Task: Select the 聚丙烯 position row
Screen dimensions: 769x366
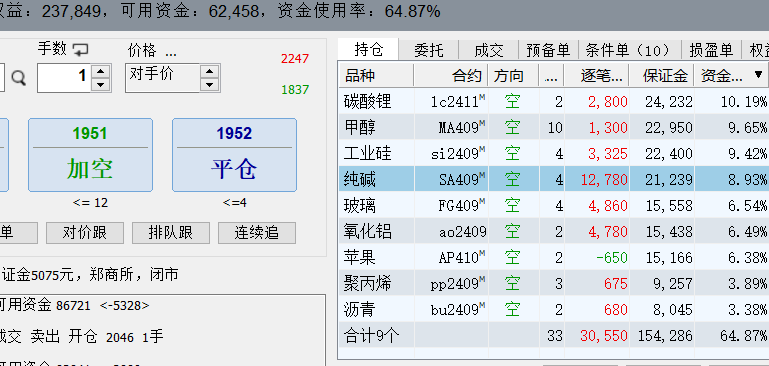Action: [554, 283]
